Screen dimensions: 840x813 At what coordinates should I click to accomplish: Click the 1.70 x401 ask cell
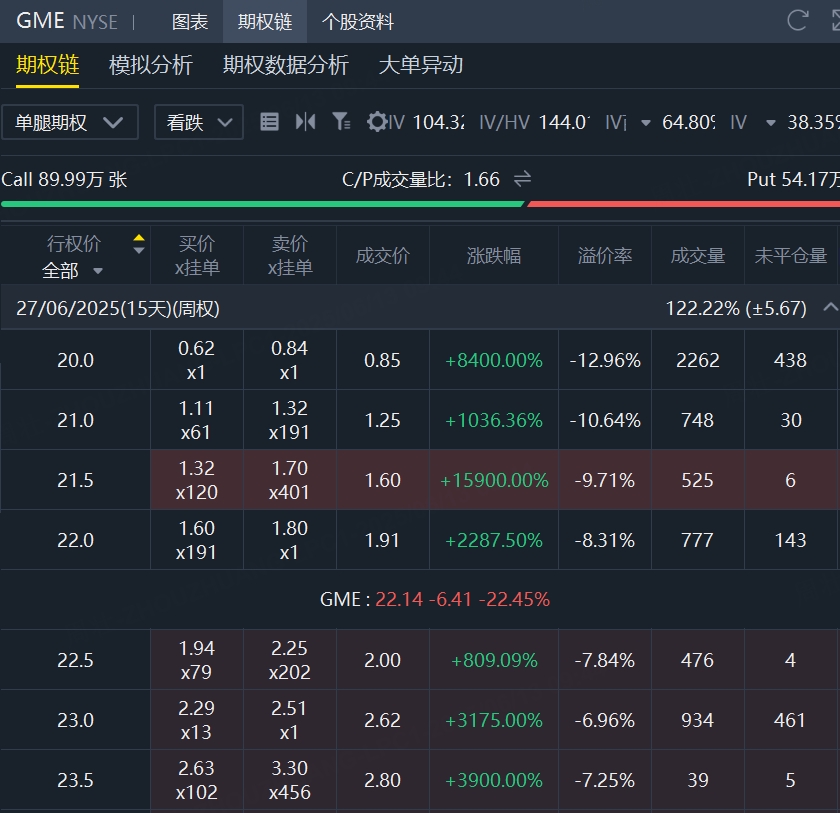tap(290, 480)
